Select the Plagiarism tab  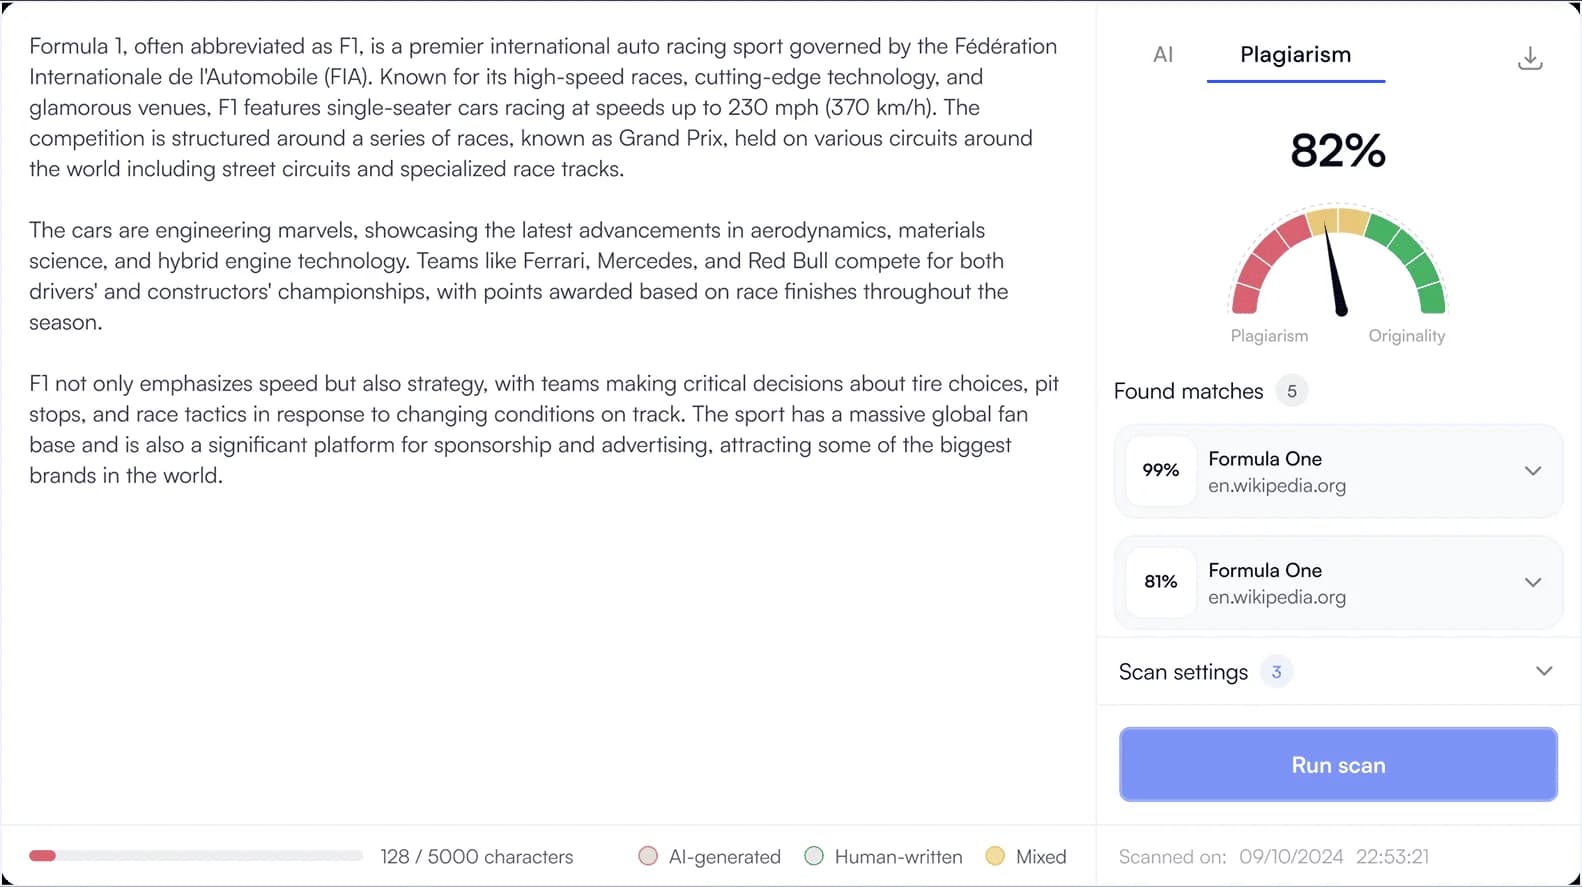tap(1295, 55)
